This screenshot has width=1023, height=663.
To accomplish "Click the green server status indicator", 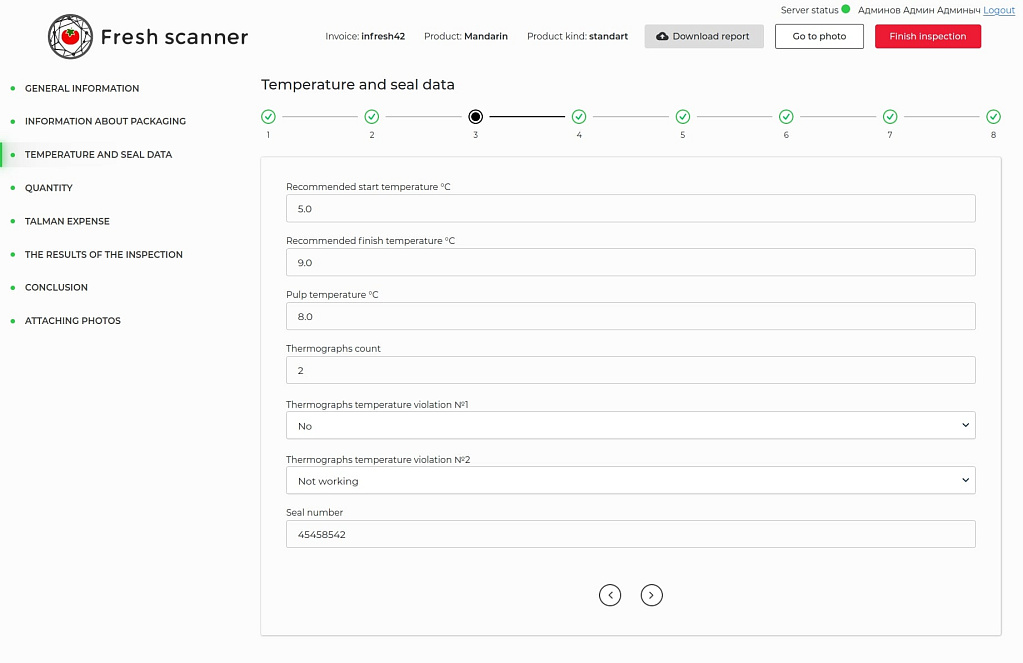I will tap(846, 10).
